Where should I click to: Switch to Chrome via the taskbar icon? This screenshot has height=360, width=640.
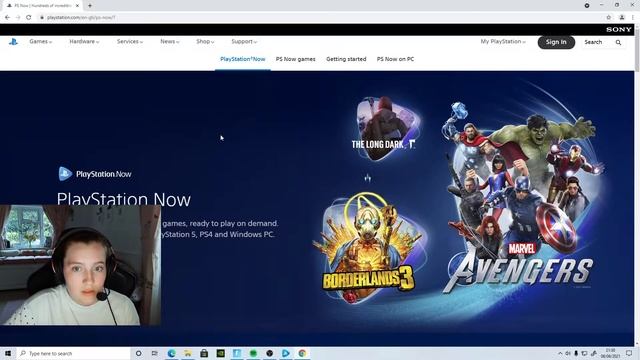point(302,353)
